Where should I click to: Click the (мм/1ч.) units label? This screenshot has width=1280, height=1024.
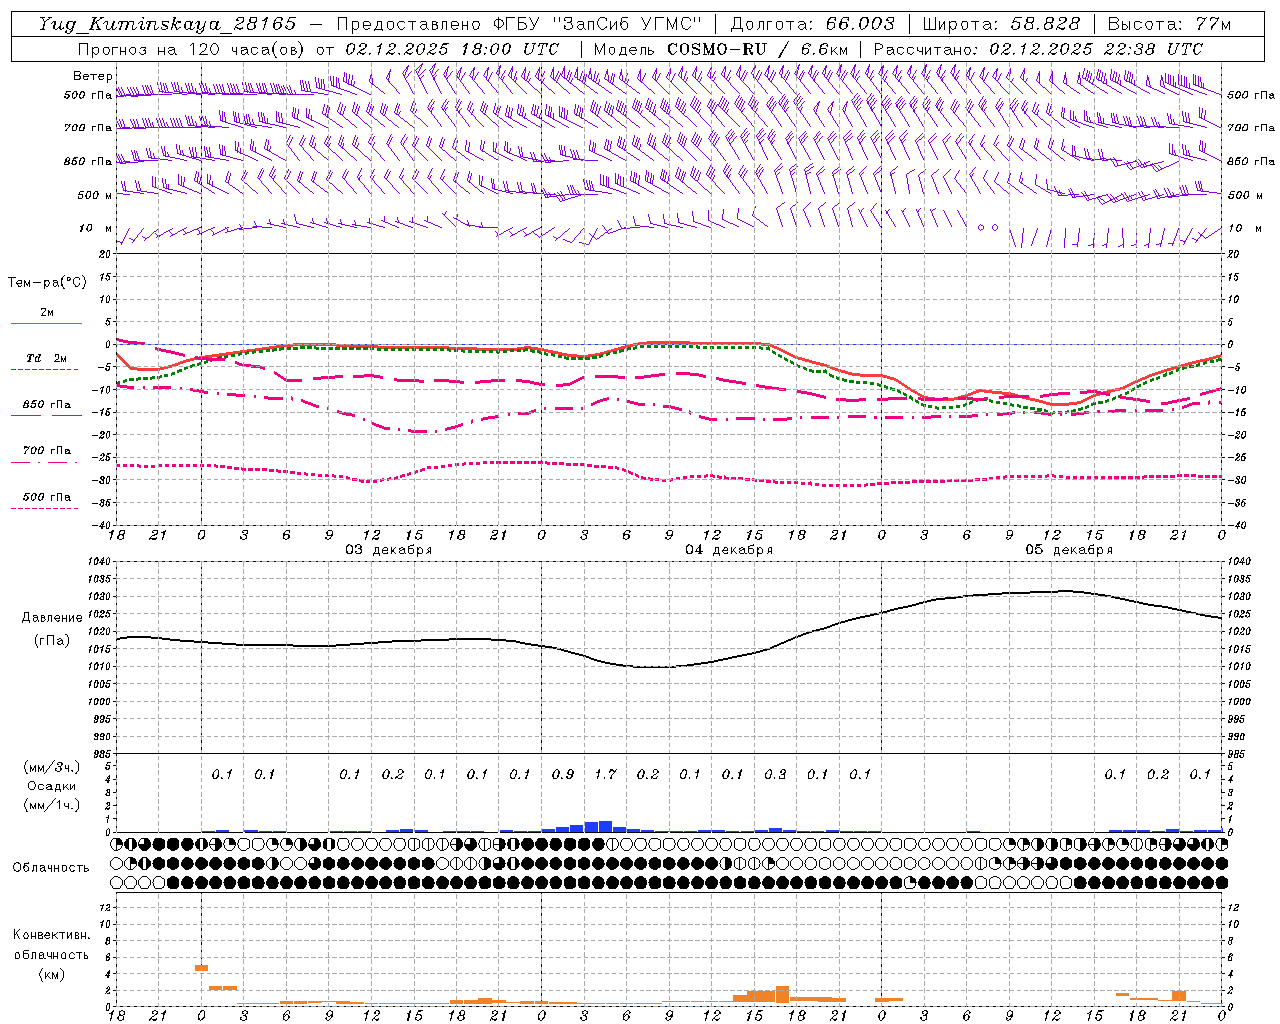click(51, 805)
